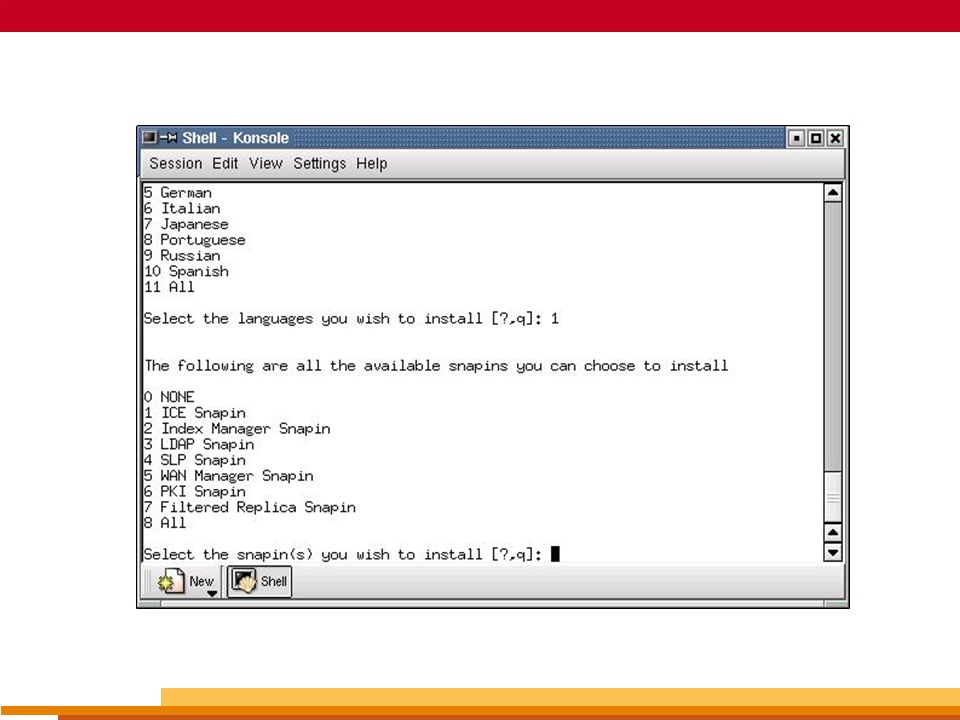Click the Konsole window menu icon

[149, 137]
